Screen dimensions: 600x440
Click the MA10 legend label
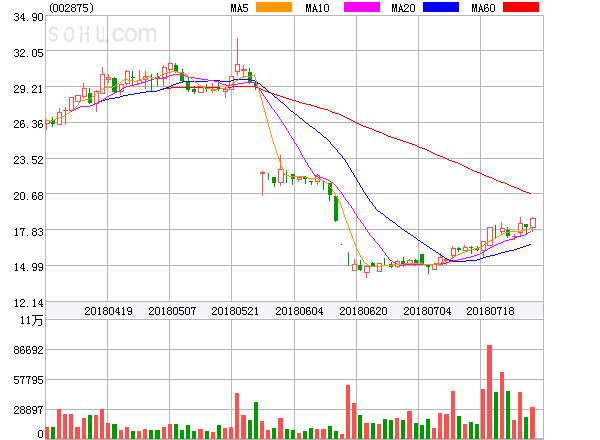tap(317, 8)
